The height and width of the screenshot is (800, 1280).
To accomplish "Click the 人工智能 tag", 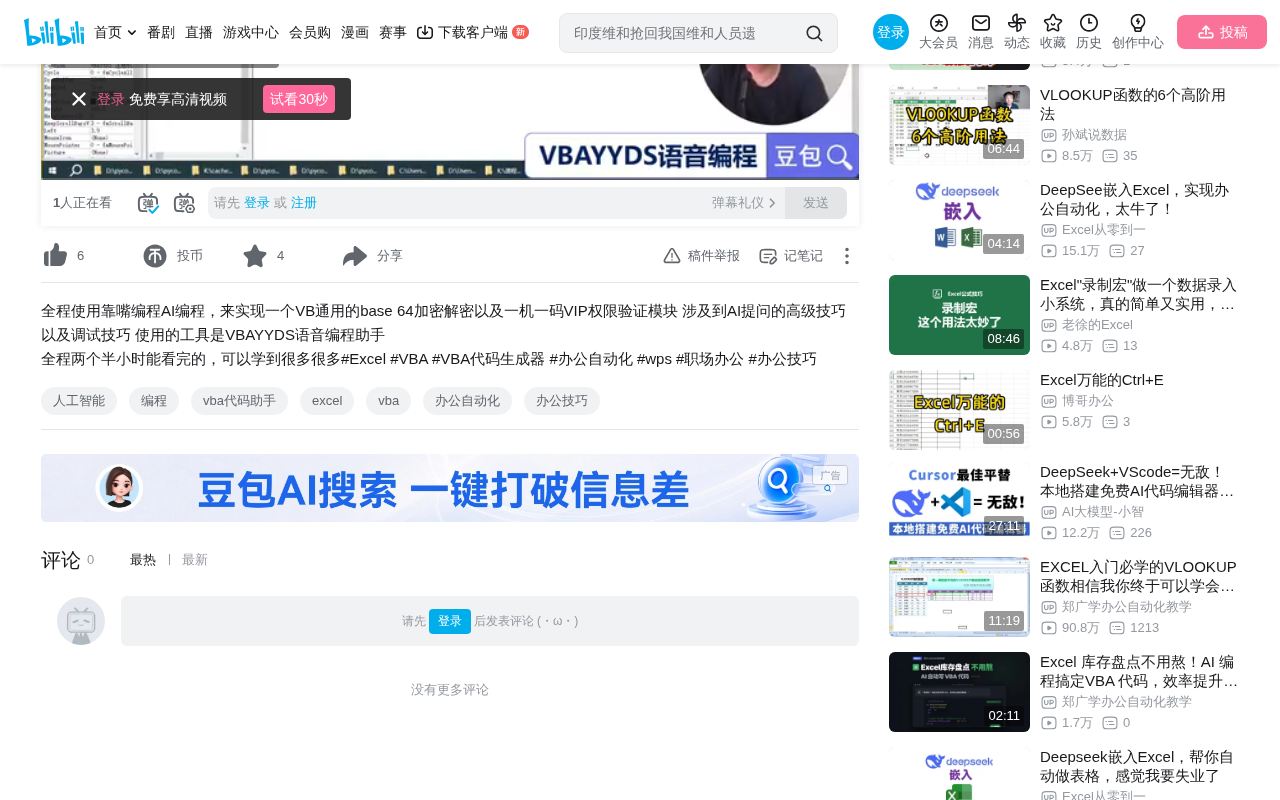I will (x=79, y=401).
